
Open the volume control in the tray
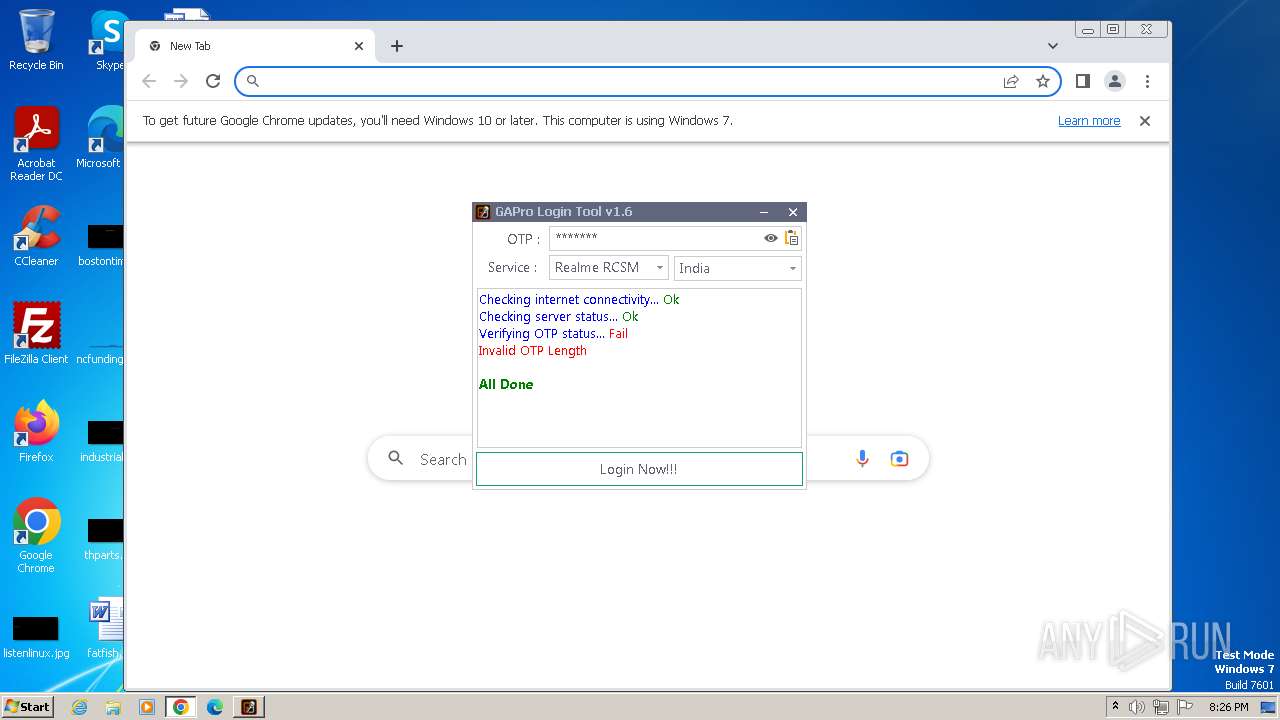(x=1137, y=707)
